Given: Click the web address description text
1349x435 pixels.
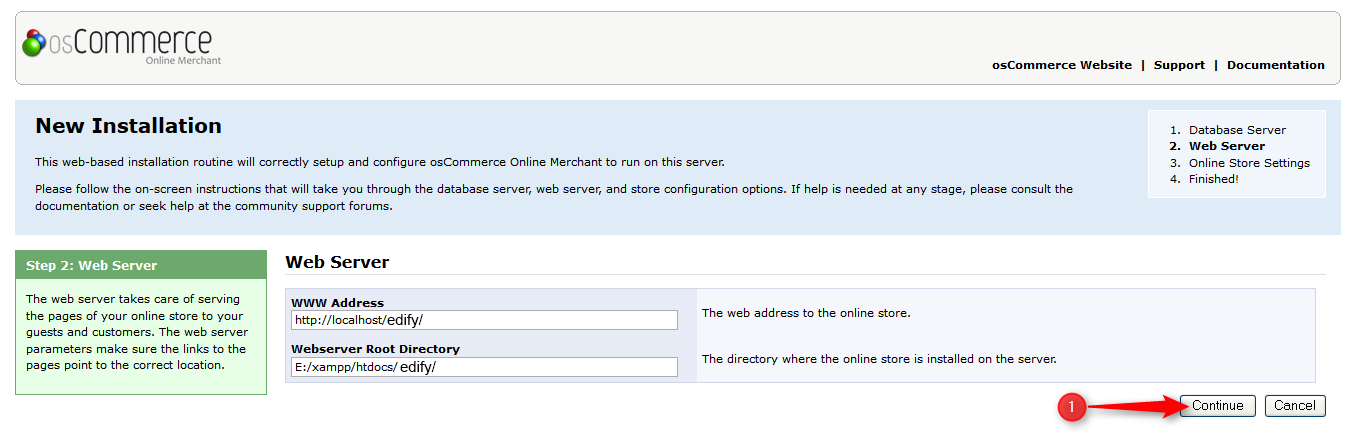Looking at the screenshot, I should (806, 313).
